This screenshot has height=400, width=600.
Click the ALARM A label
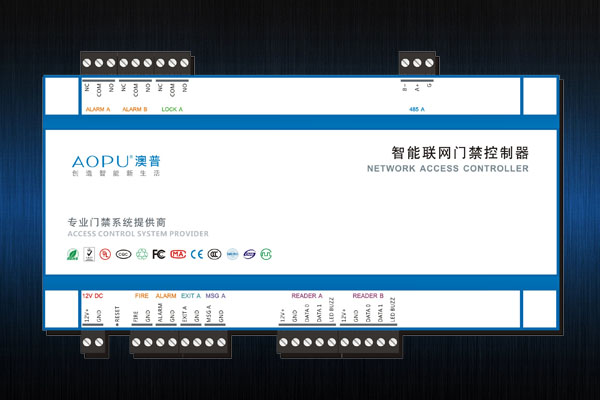click(98, 109)
